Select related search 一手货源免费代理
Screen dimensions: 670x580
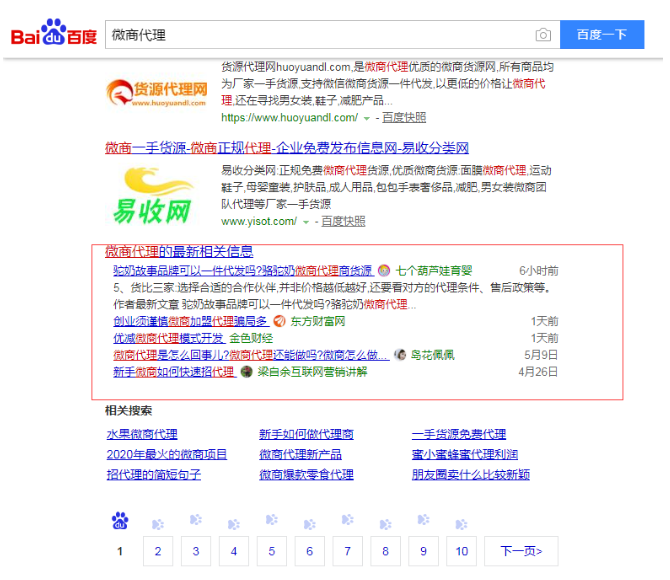459,434
